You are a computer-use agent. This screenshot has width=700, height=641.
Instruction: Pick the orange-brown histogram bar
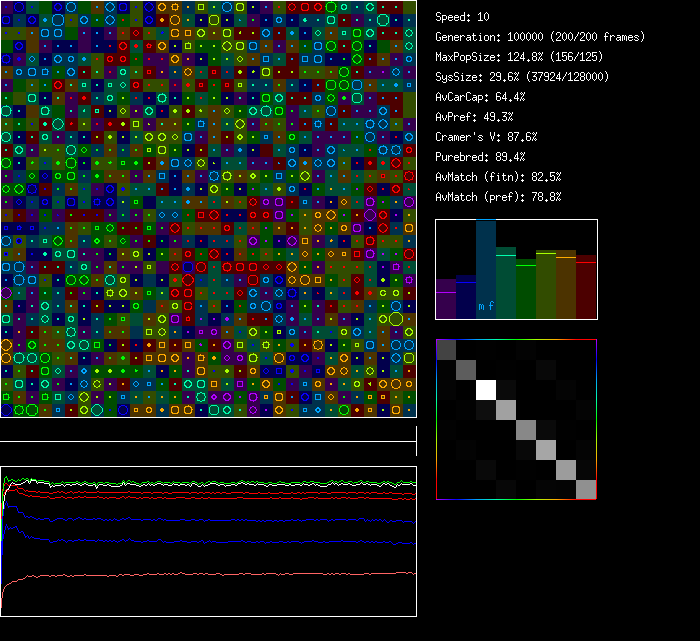(x=566, y=285)
